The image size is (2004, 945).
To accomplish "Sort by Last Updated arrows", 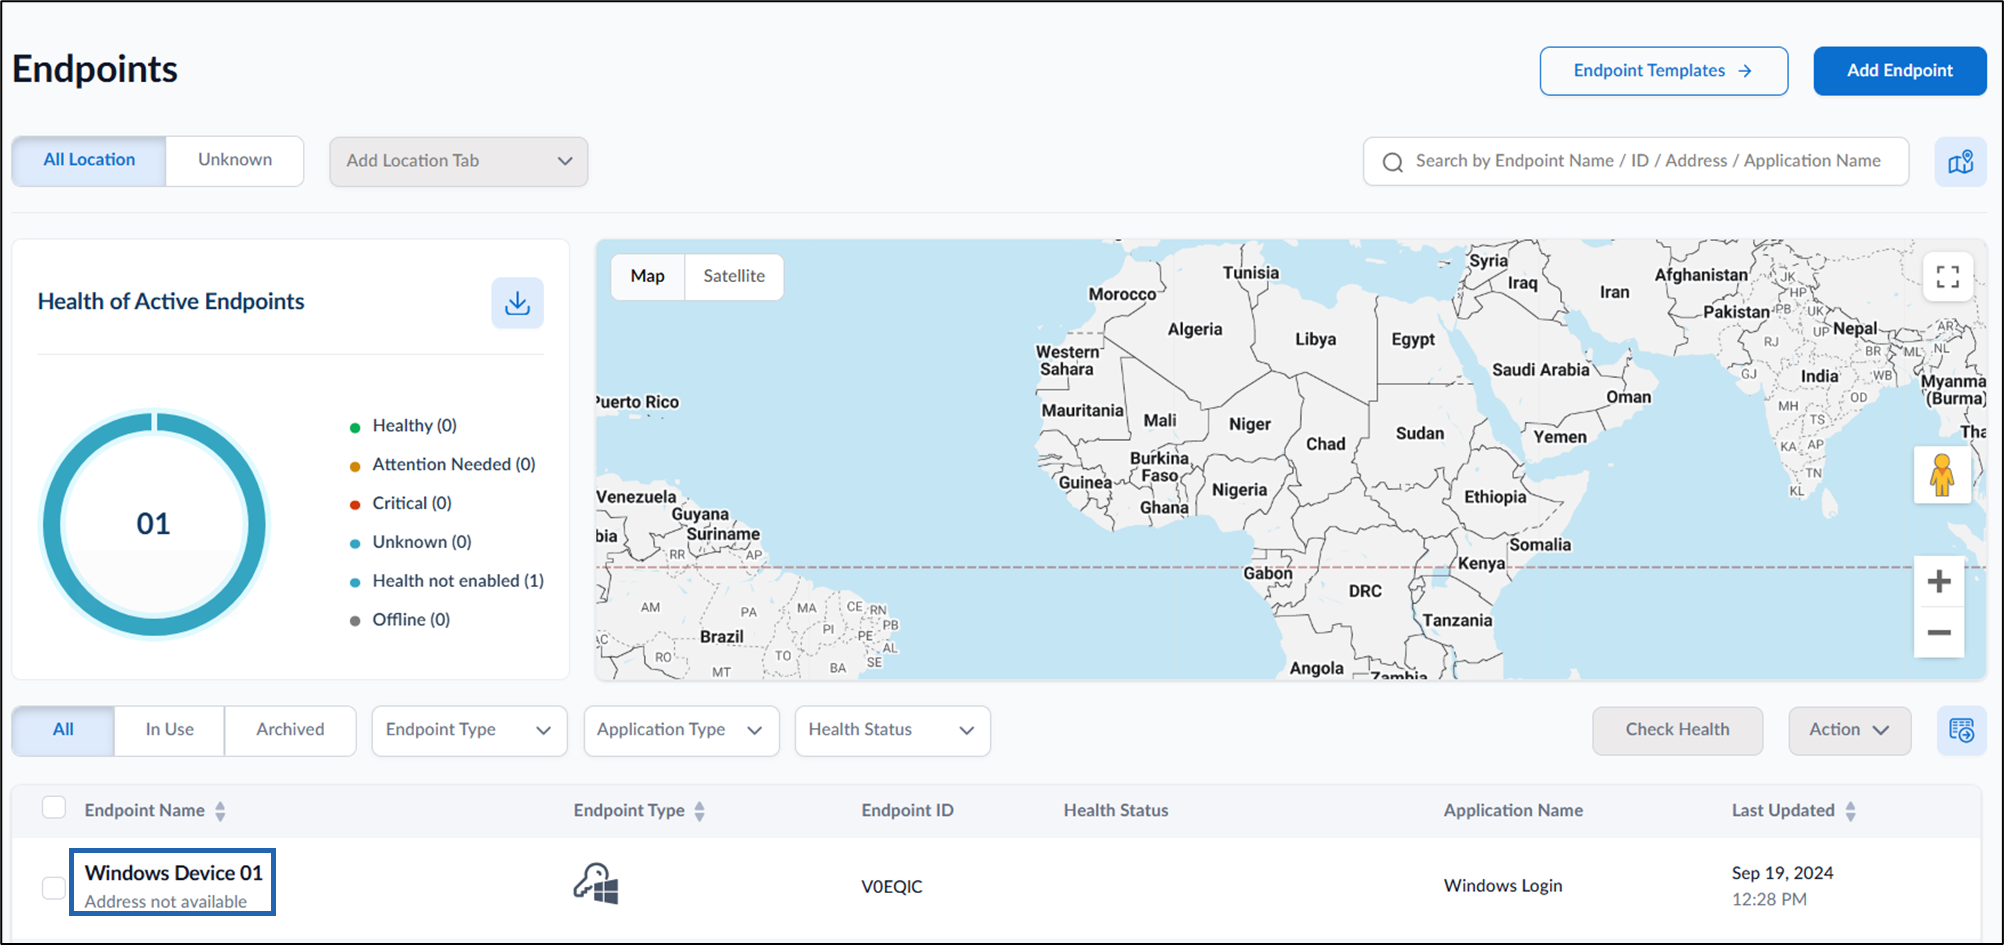I will click(x=1851, y=811).
